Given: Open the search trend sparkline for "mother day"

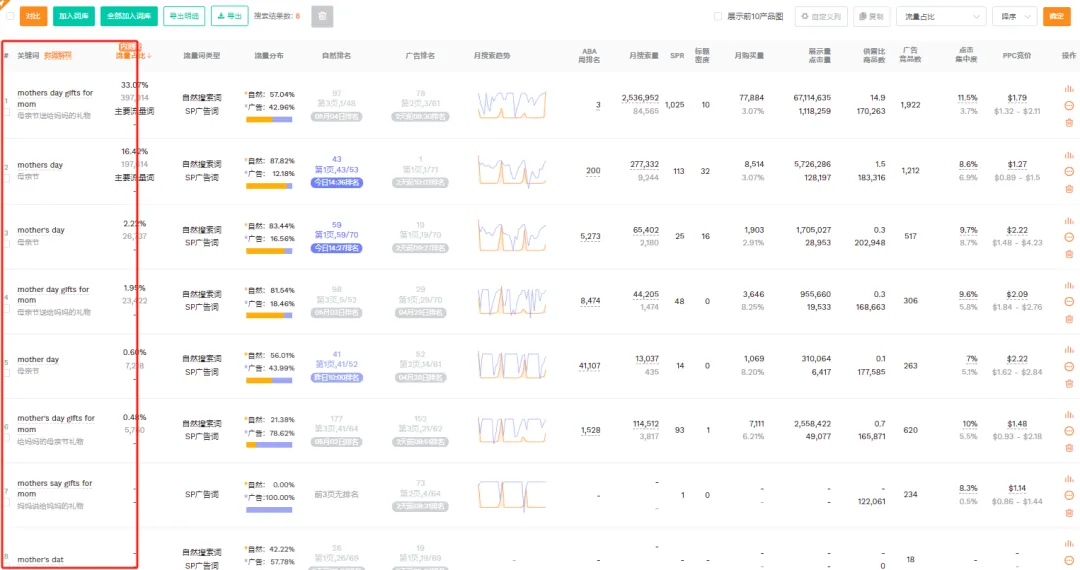Looking at the screenshot, I should (512, 365).
